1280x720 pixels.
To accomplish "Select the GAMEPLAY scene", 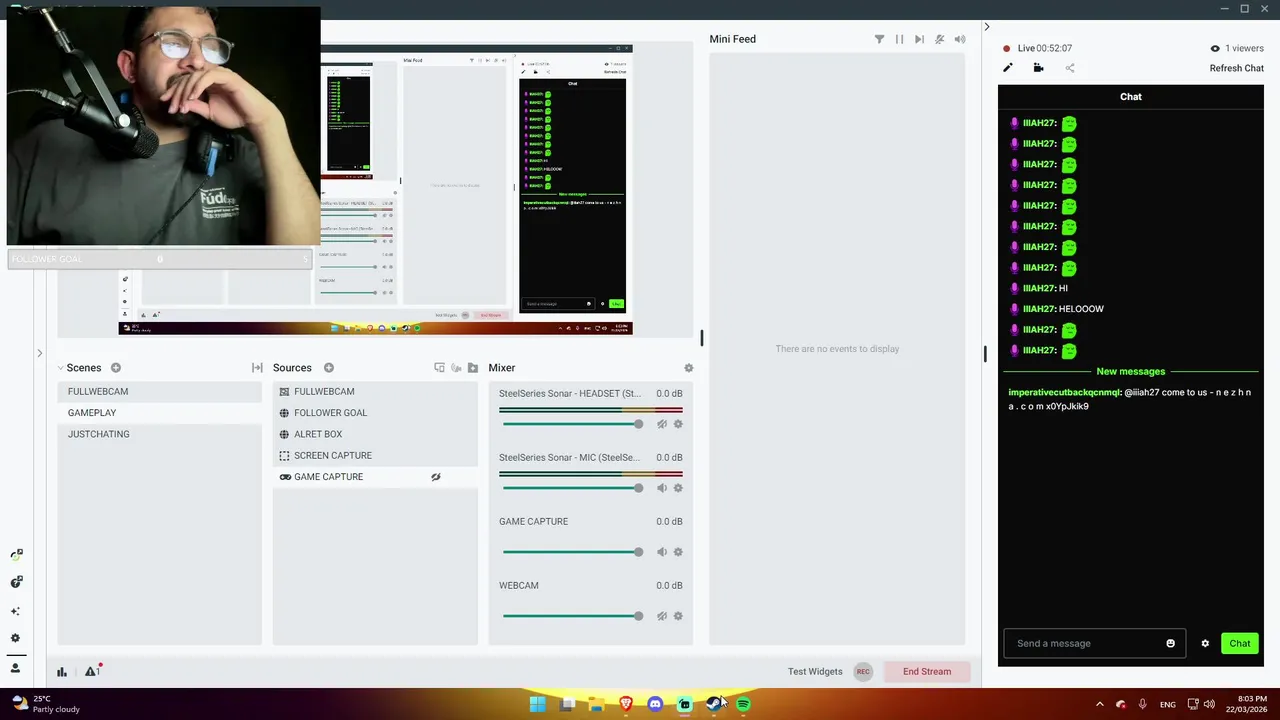I will 159,413.
